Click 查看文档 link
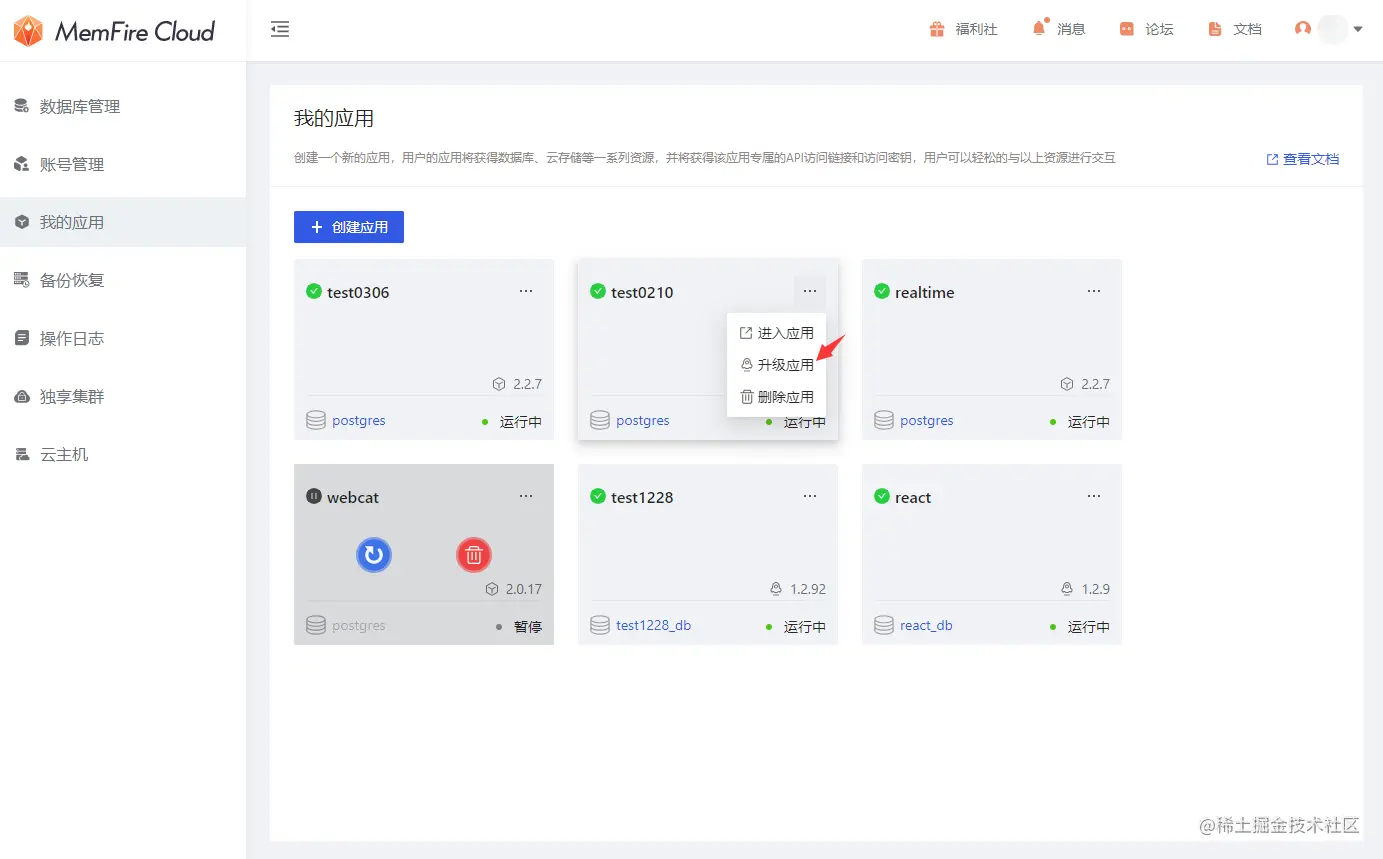Screen dimensions: 1383x859 [x=1302, y=159]
